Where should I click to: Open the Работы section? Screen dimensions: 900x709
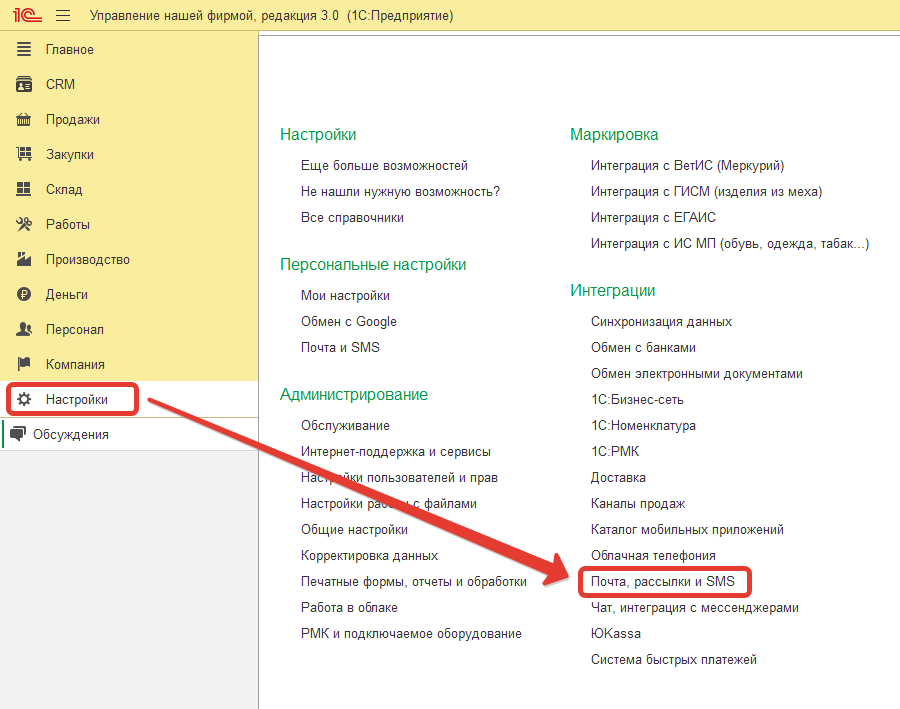pos(68,224)
